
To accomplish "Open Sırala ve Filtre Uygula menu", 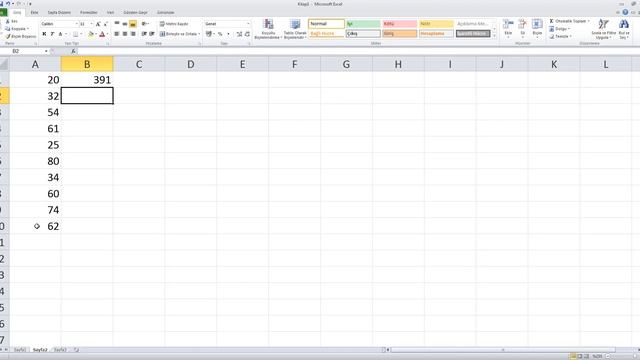I will pyautogui.click(x=603, y=29).
